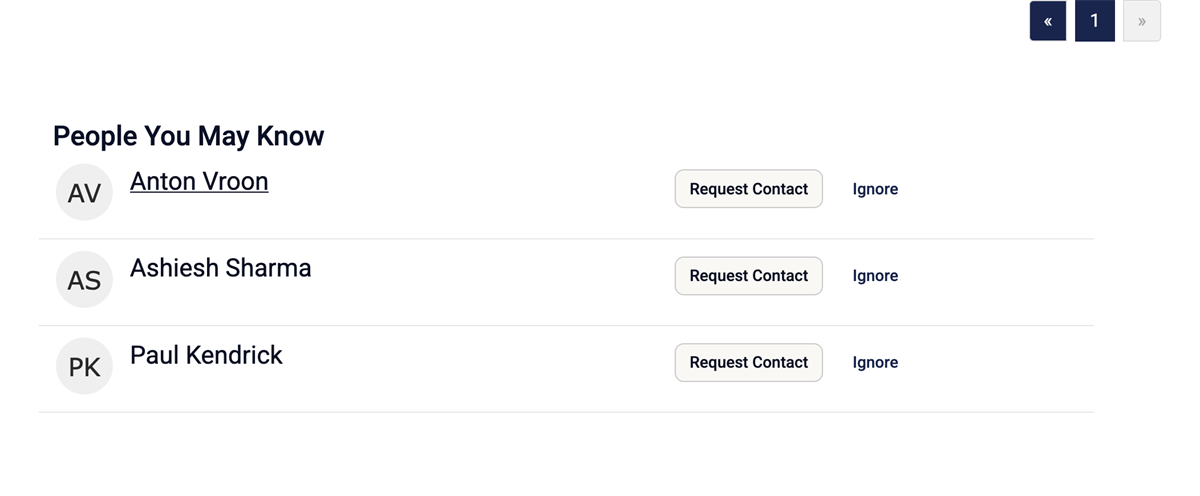This screenshot has width=1200, height=496.
Task: Ignore the Anton Vroon suggestion
Action: pyautogui.click(x=875, y=189)
